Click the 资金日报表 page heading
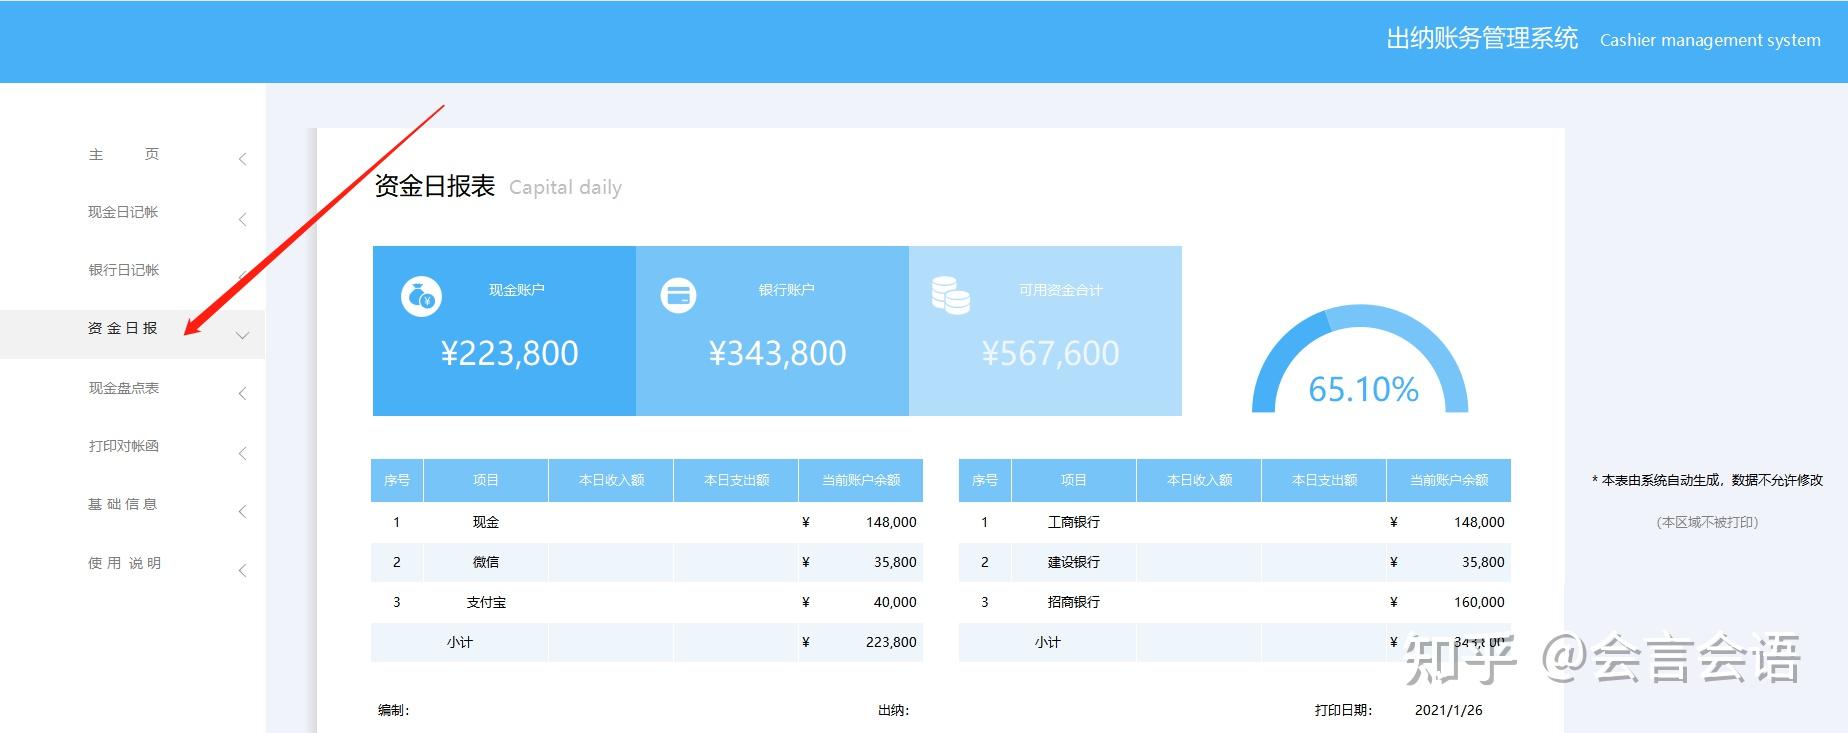1848x733 pixels. [435, 187]
